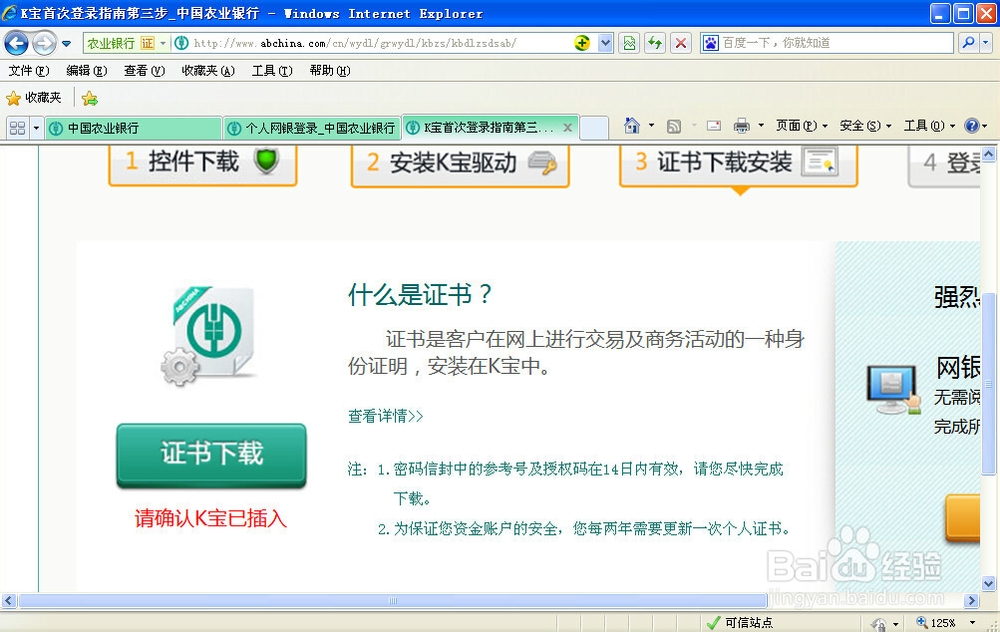Open a new blank tab
This screenshot has width=1000, height=632.
pos(594,128)
